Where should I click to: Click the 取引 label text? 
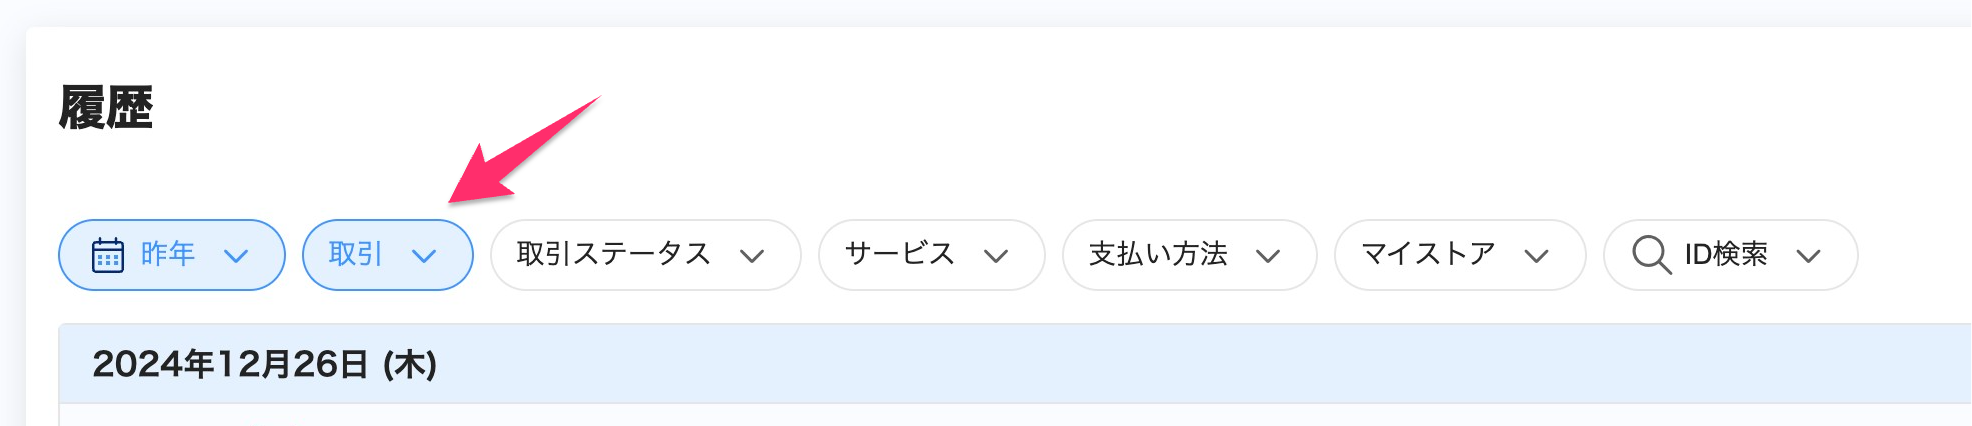356,254
